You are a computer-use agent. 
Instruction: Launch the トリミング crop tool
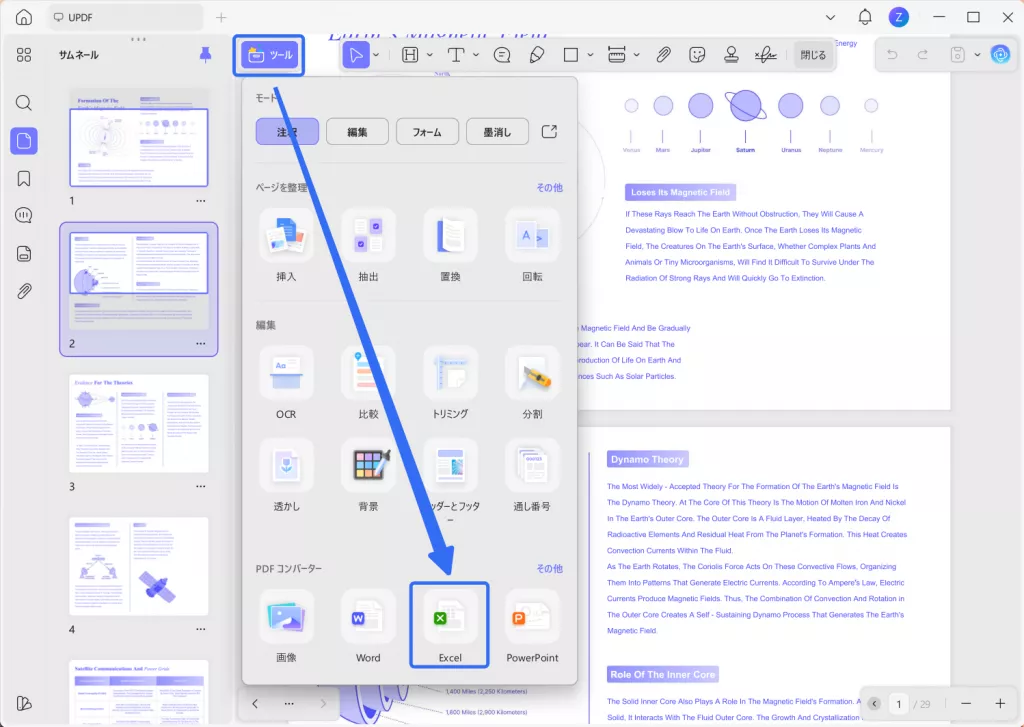point(451,383)
